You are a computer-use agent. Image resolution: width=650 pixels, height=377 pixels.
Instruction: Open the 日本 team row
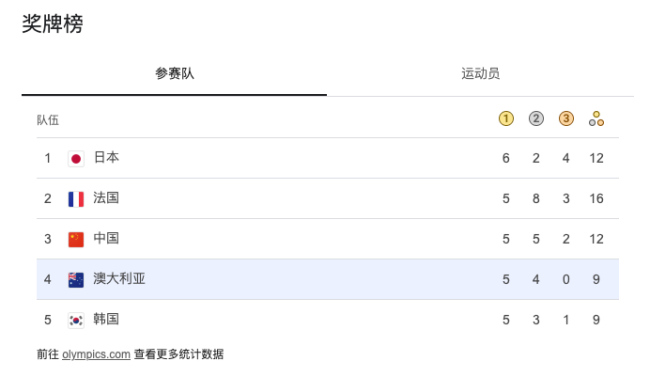click(x=327, y=158)
